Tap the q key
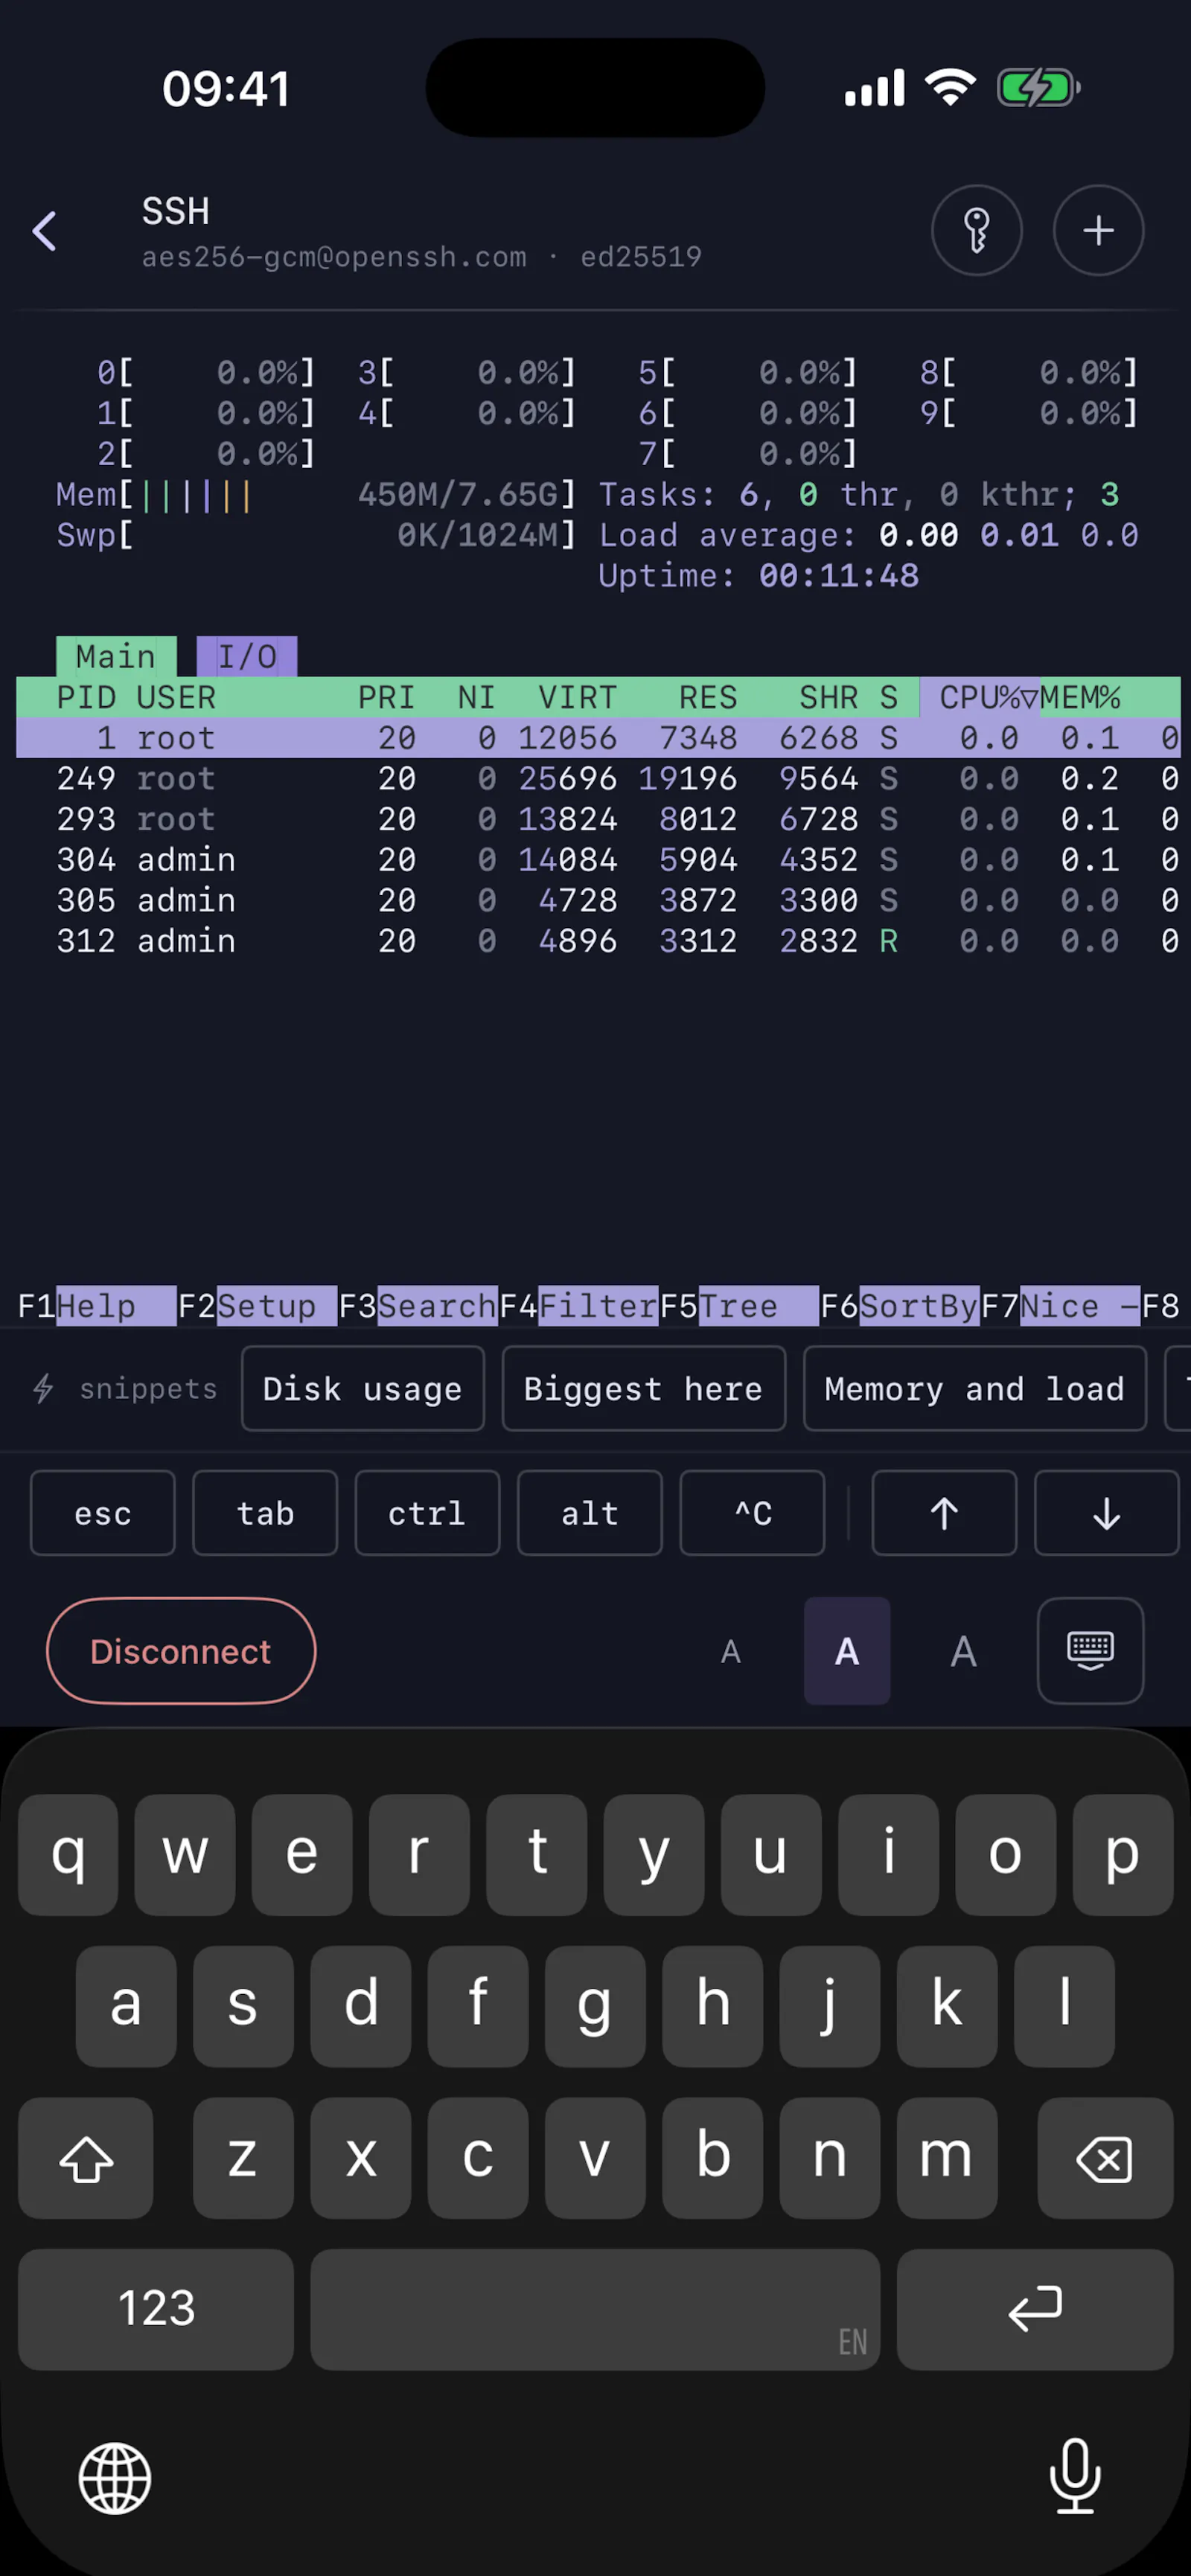 (x=68, y=1854)
